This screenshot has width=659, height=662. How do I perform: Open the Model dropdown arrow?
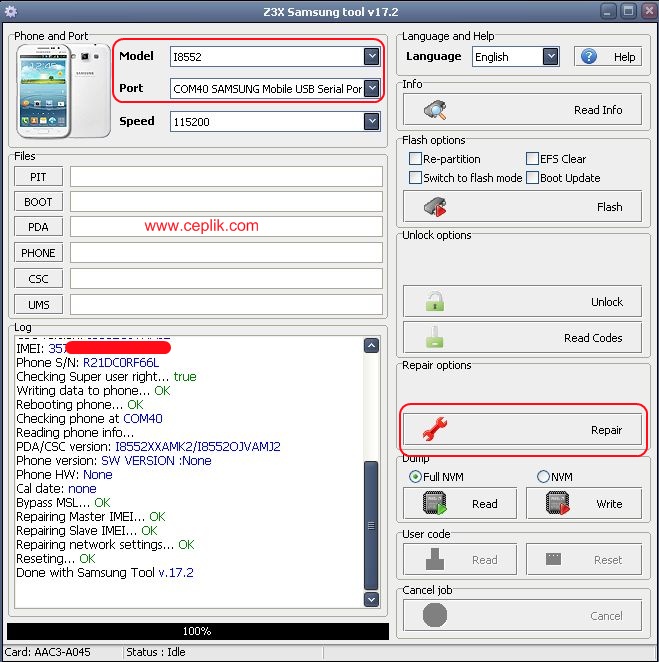pos(372,57)
